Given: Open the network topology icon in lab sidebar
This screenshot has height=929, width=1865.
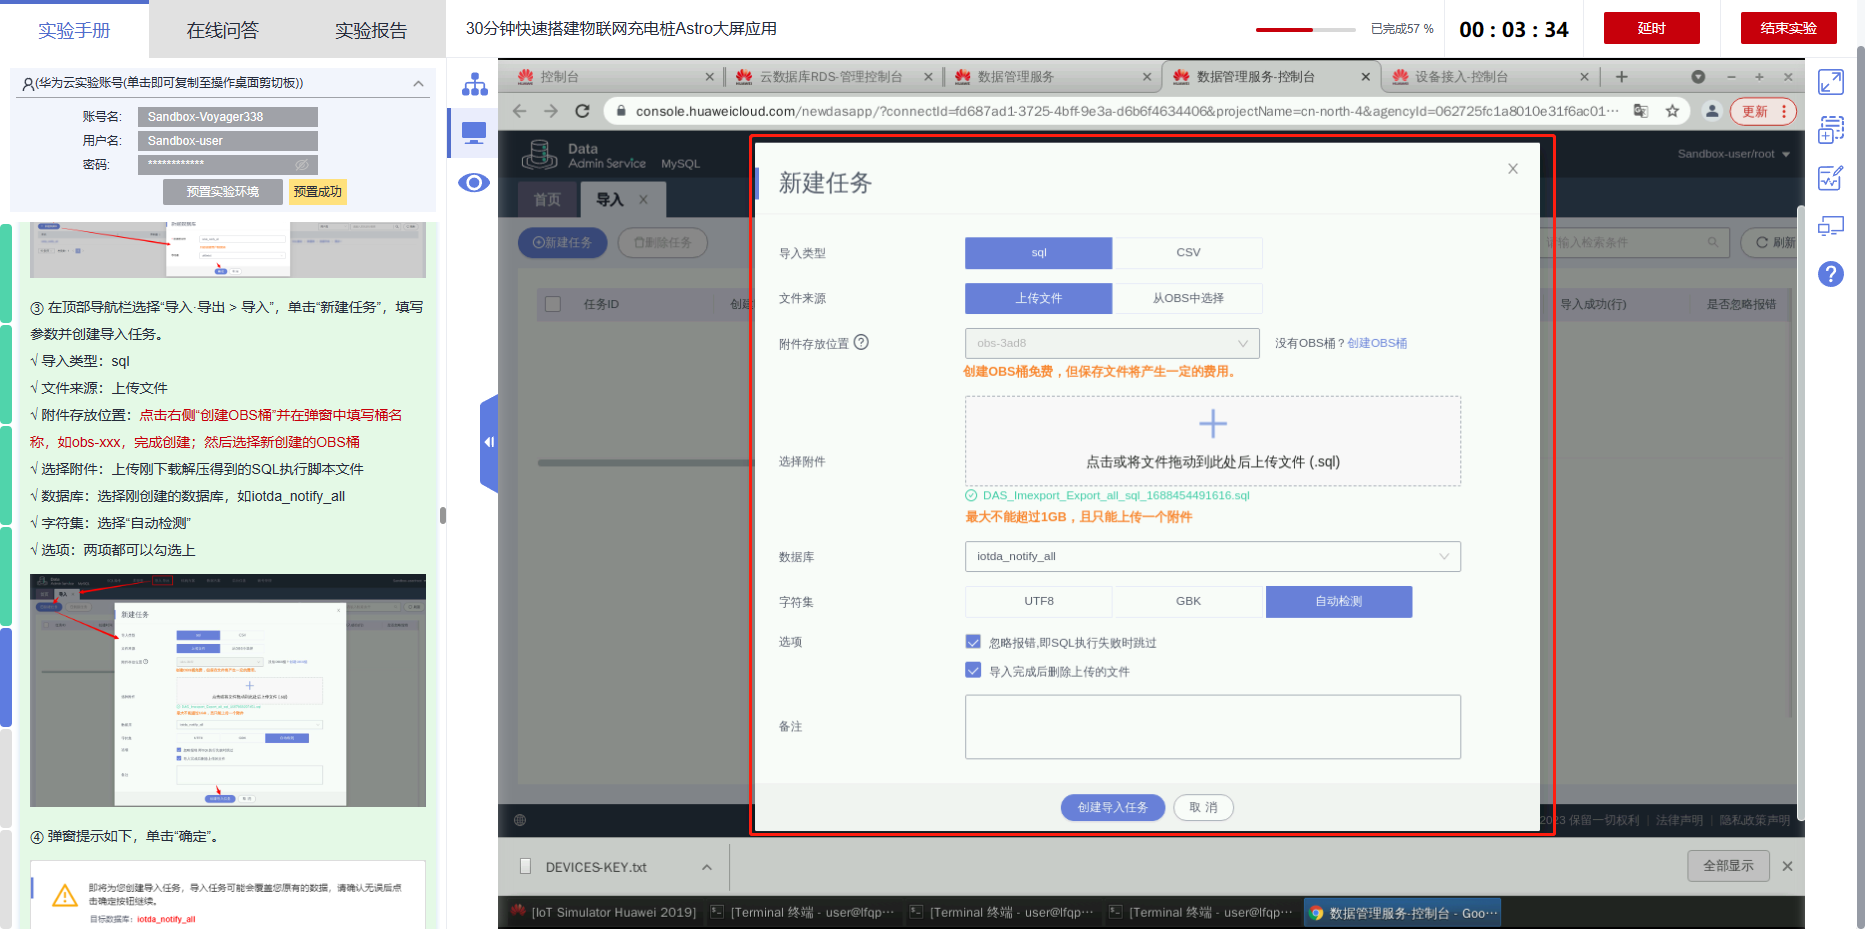Looking at the screenshot, I should 474,84.
